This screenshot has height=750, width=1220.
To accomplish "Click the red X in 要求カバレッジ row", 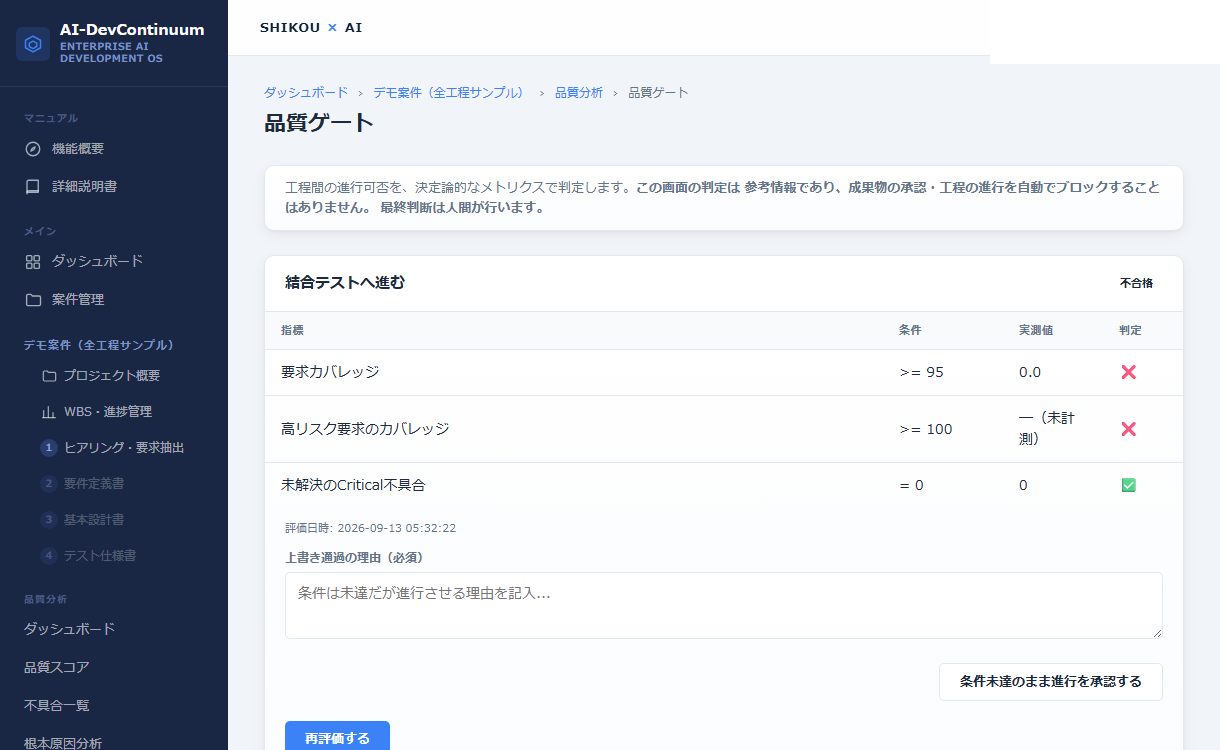I will point(1129,372).
